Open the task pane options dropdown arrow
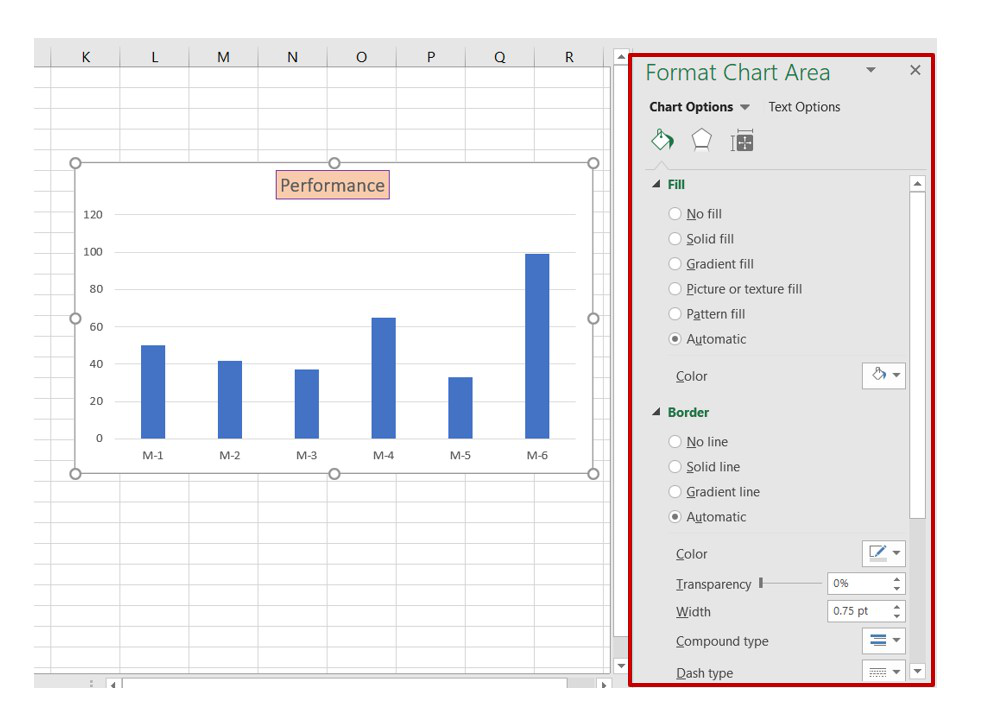This screenshot has width=982, height=726. (x=870, y=70)
